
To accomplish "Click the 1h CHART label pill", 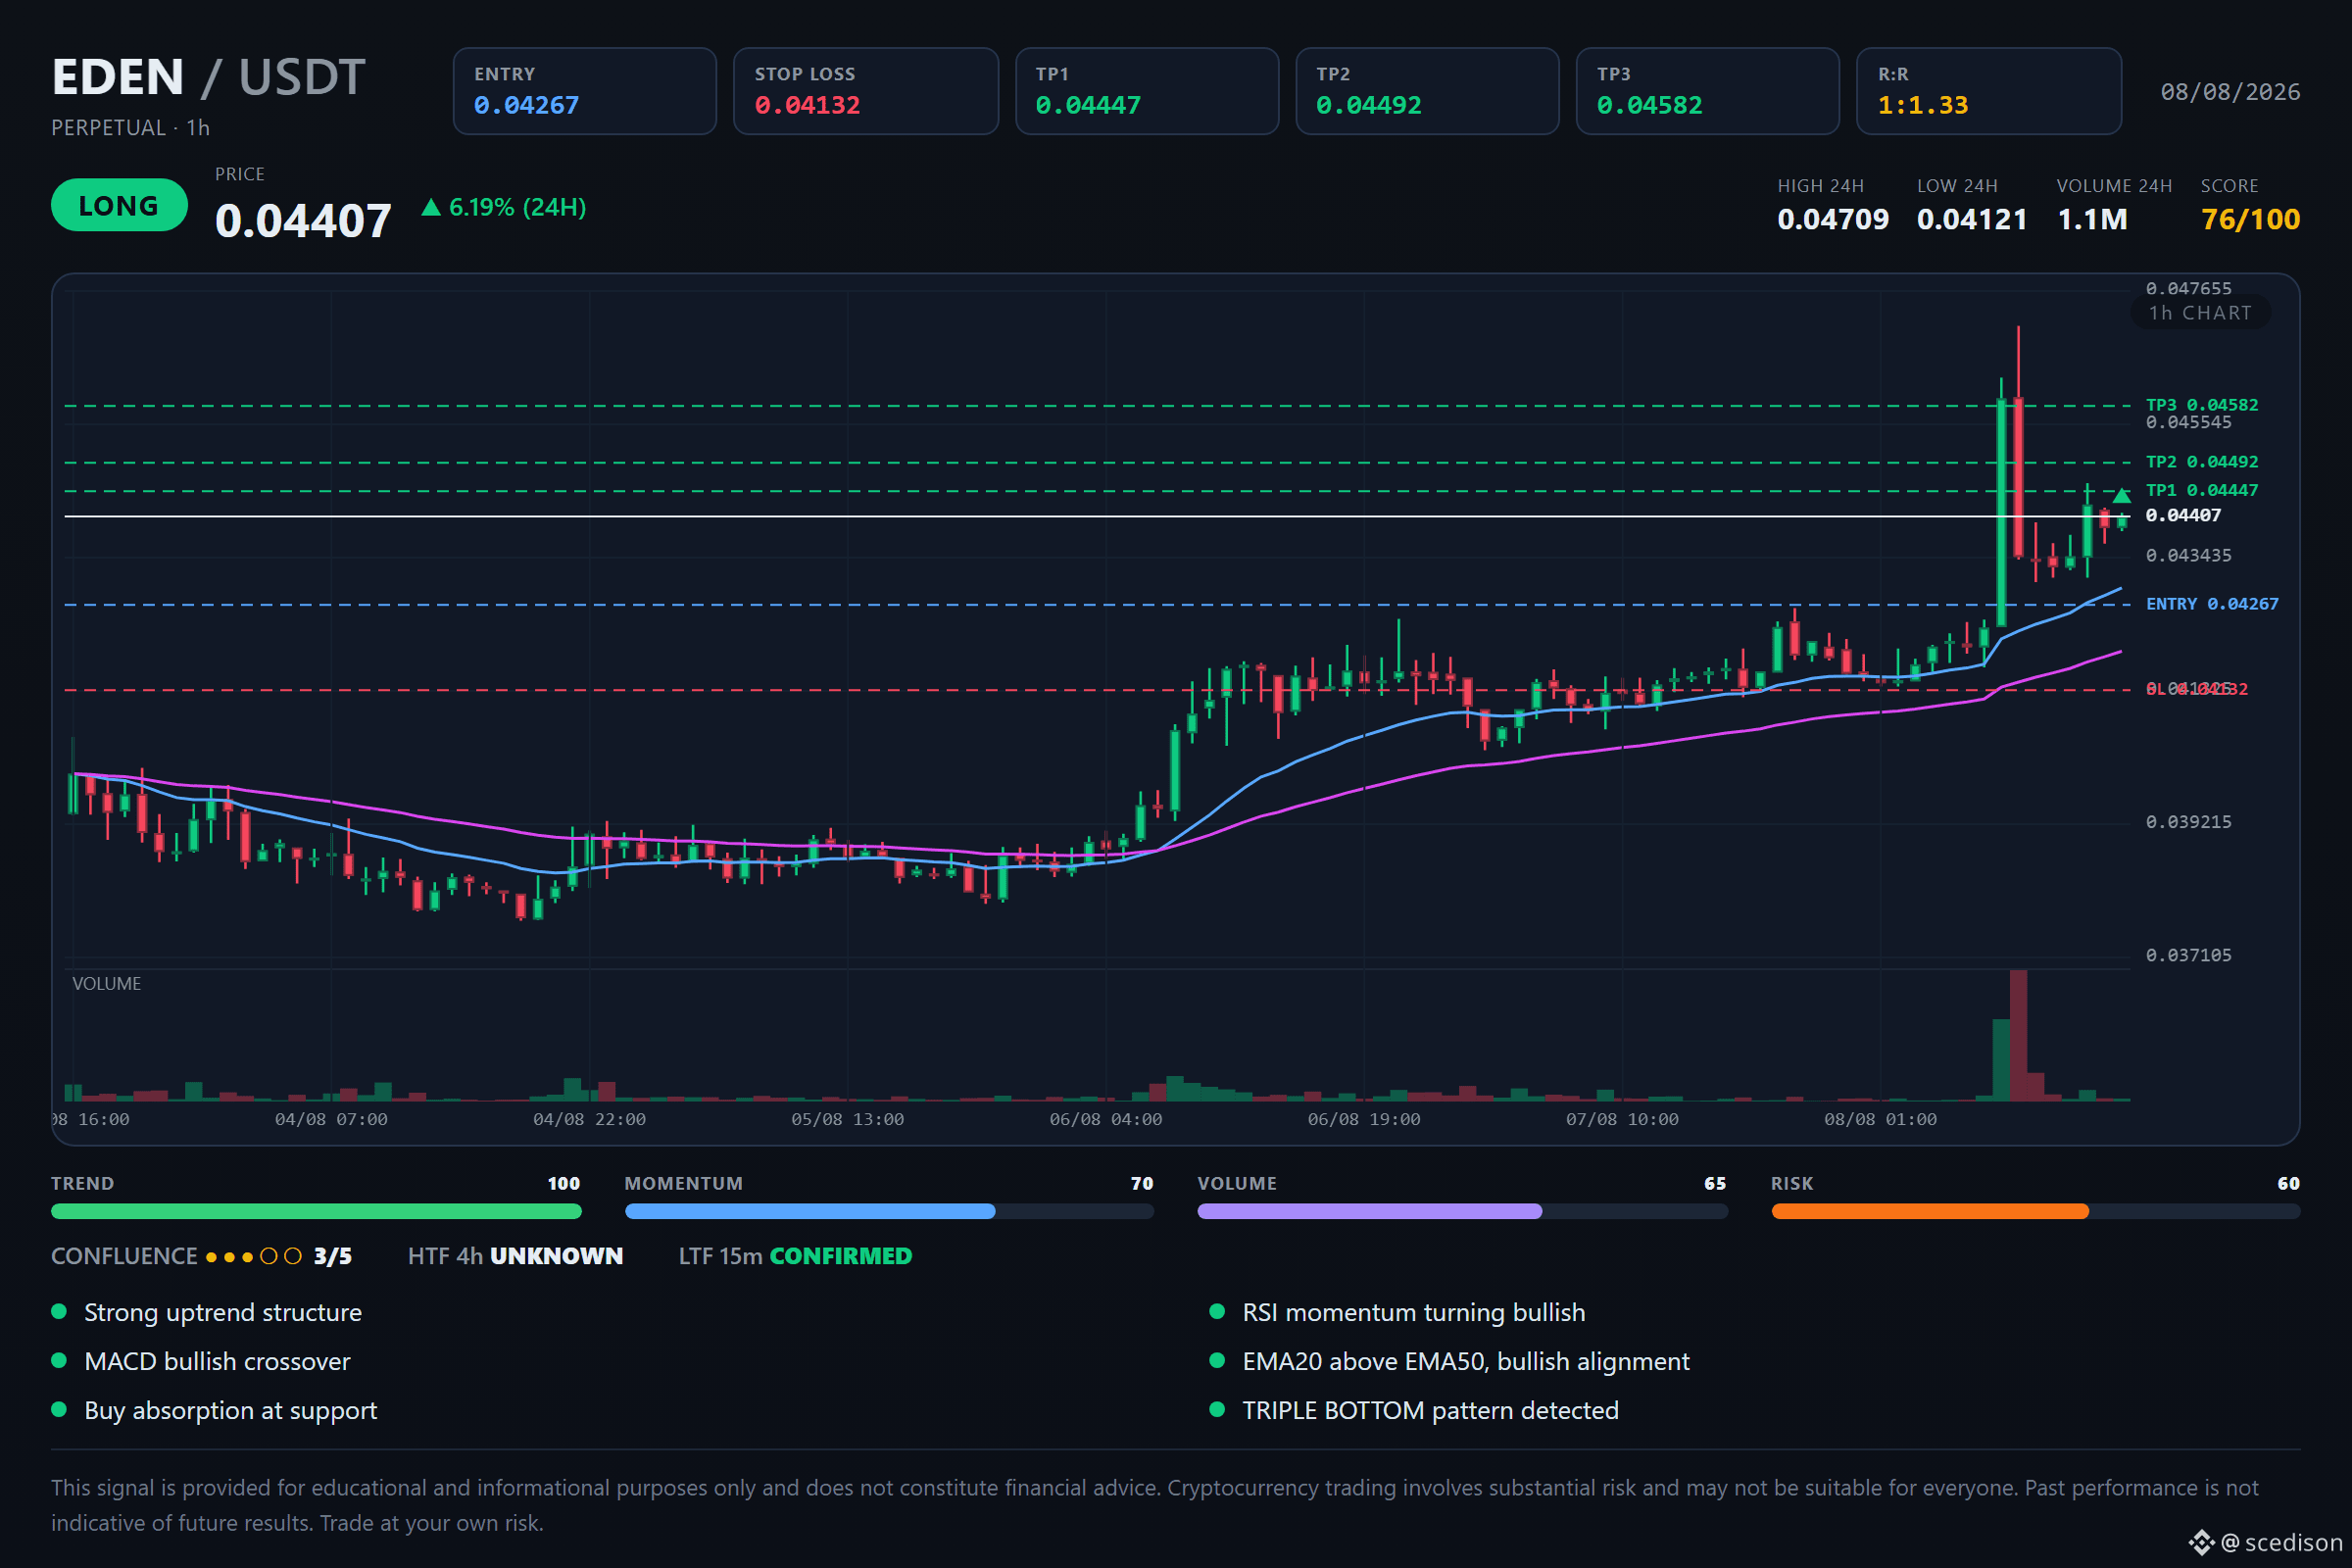I will (2200, 313).
